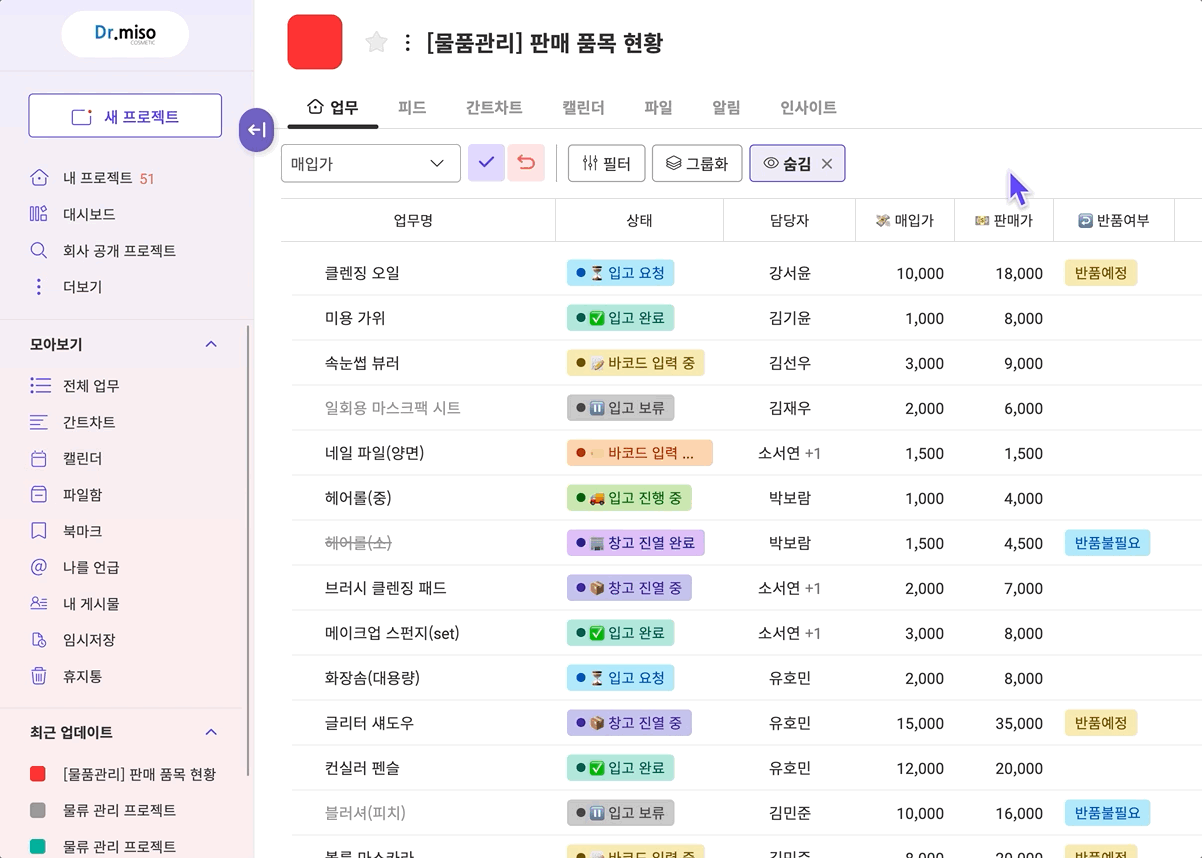Screen dimensions: 1202x858
Task: Open 대시보드 from the sidebar
Action: (x=88, y=214)
